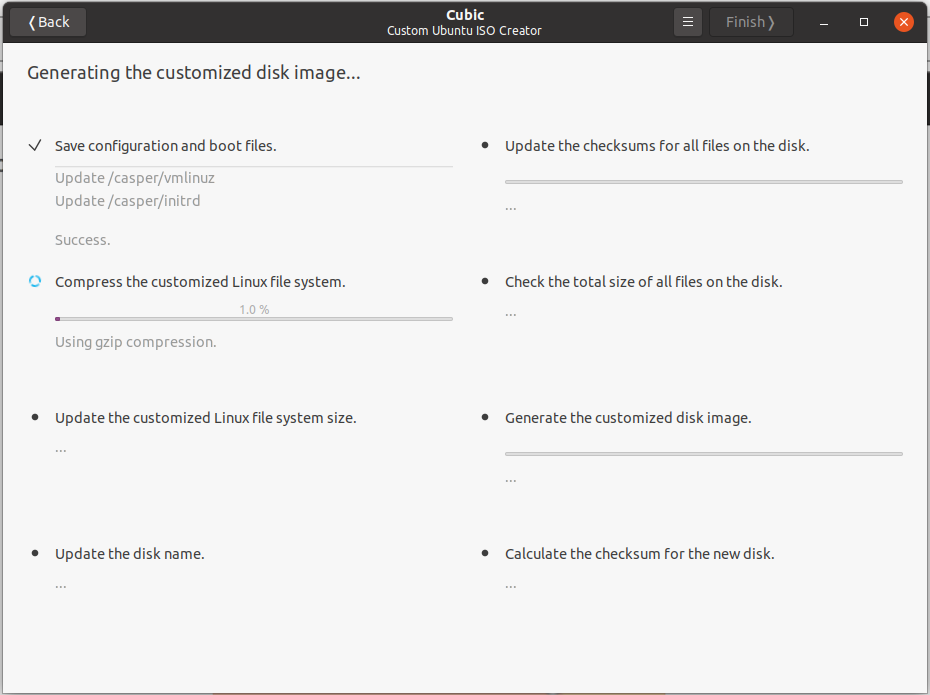Minimize the Cubic window

pos(824,22)
